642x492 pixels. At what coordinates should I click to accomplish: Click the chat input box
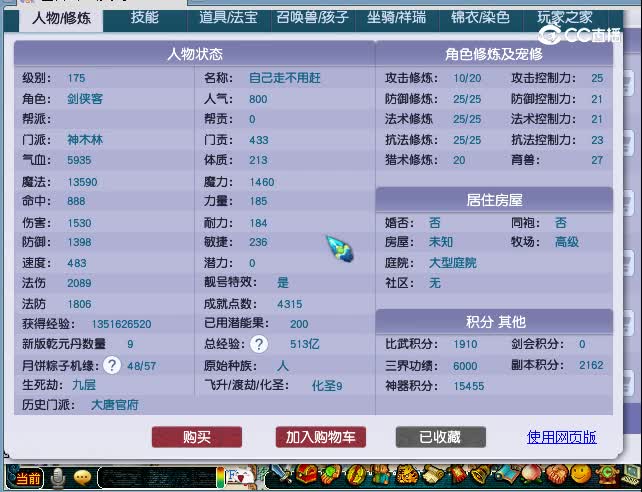point(157,478)
